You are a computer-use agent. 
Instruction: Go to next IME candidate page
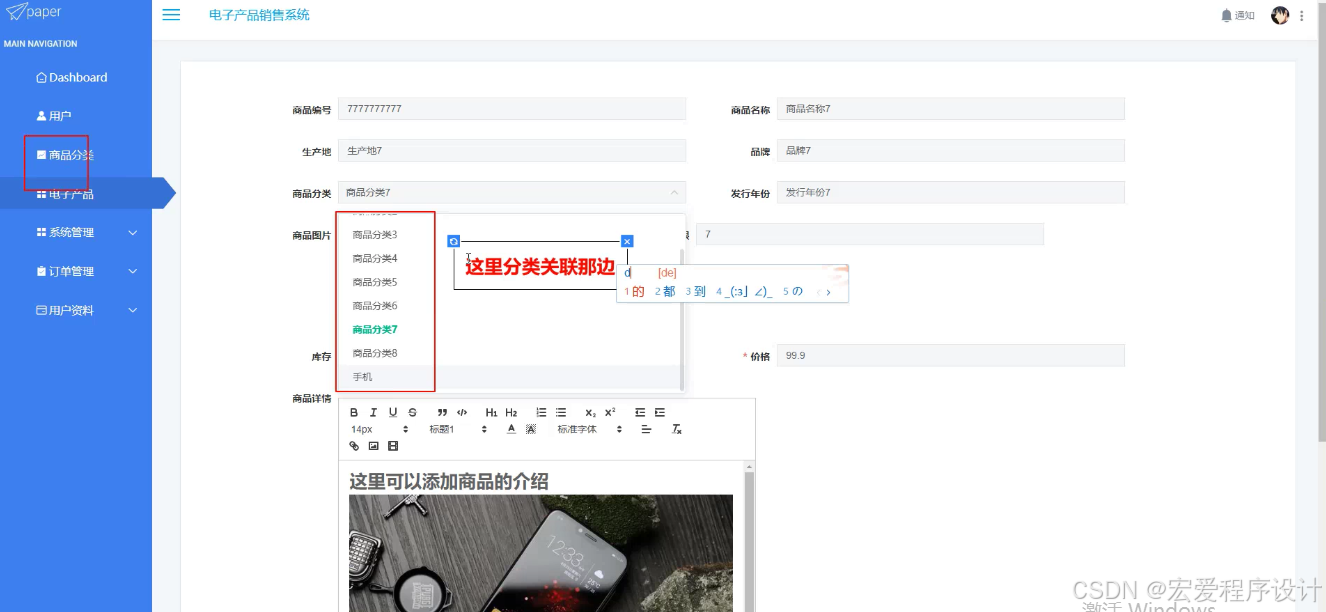[828, 292]
